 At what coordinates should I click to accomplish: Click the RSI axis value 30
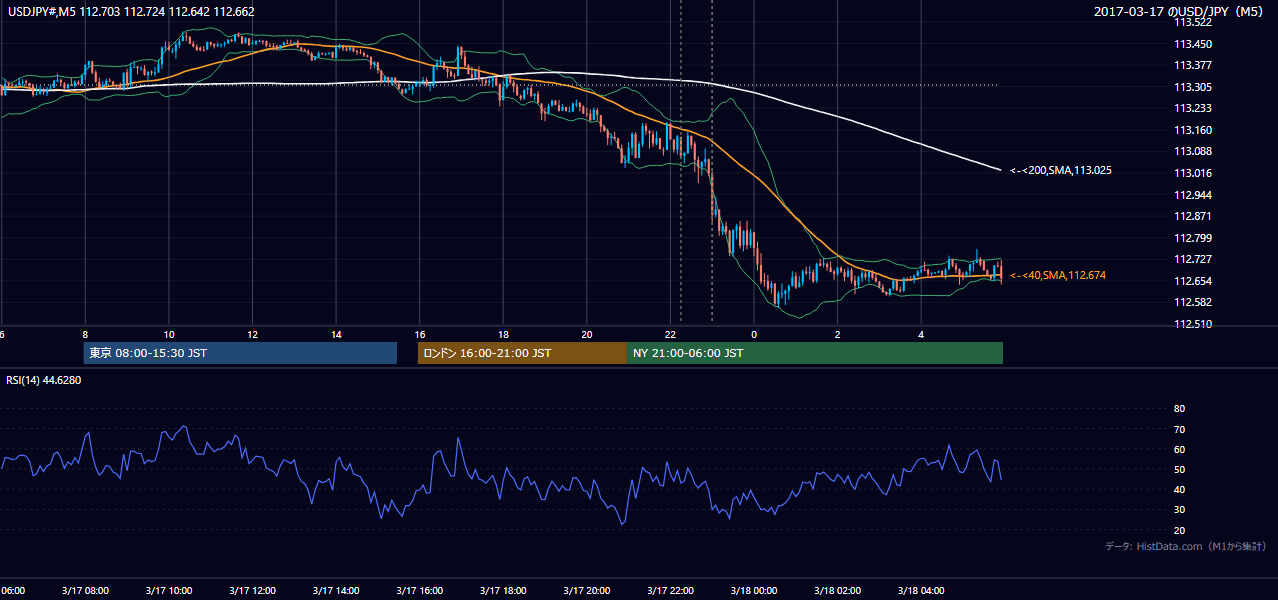1180,510
